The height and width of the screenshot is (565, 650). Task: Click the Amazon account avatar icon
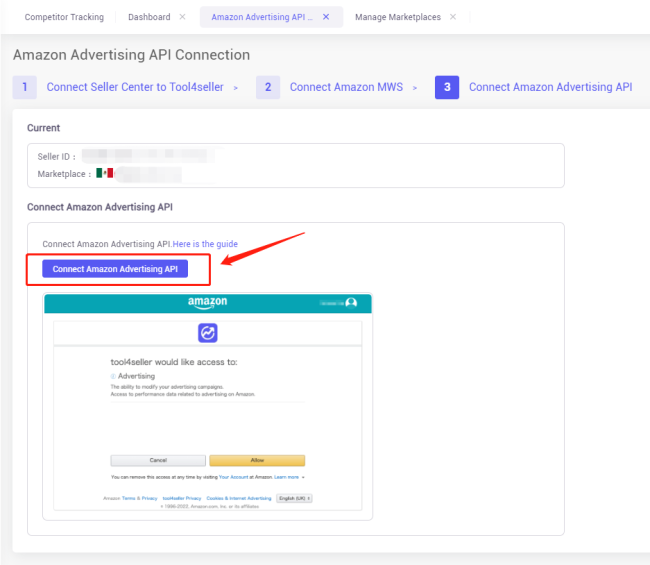click(x=351, y=303)
